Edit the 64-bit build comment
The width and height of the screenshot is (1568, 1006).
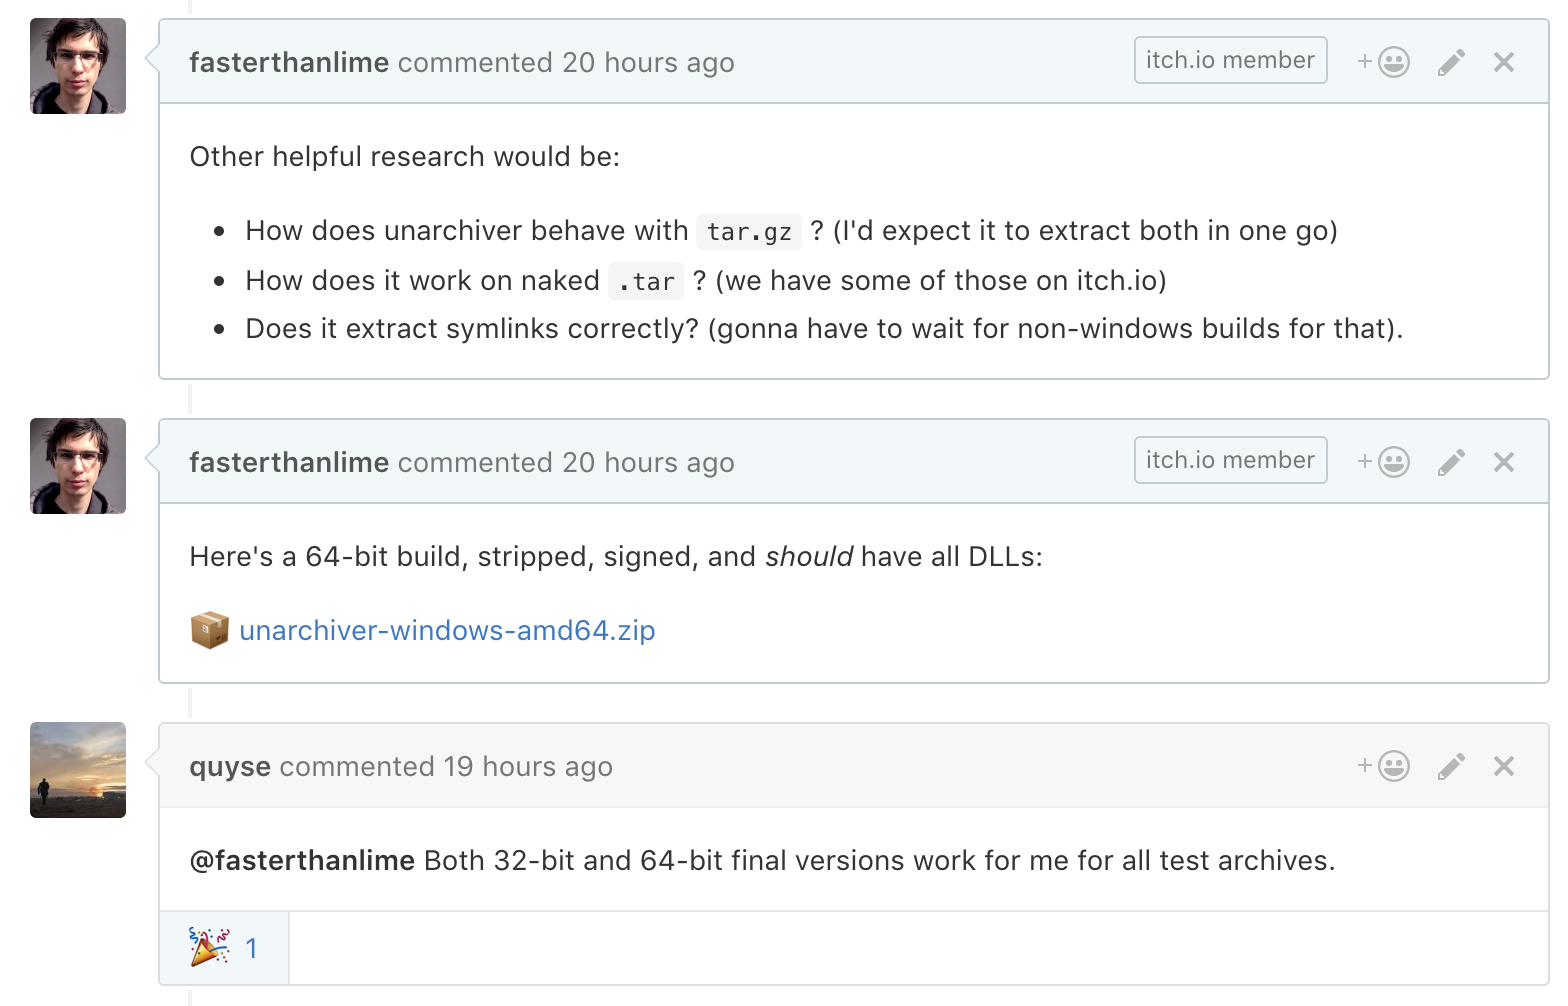coord(1451,462)
